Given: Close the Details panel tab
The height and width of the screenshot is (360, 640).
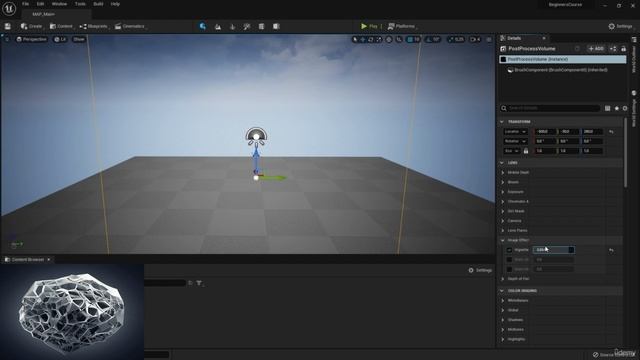Looking at the screenshot, I should coord(544,38).
